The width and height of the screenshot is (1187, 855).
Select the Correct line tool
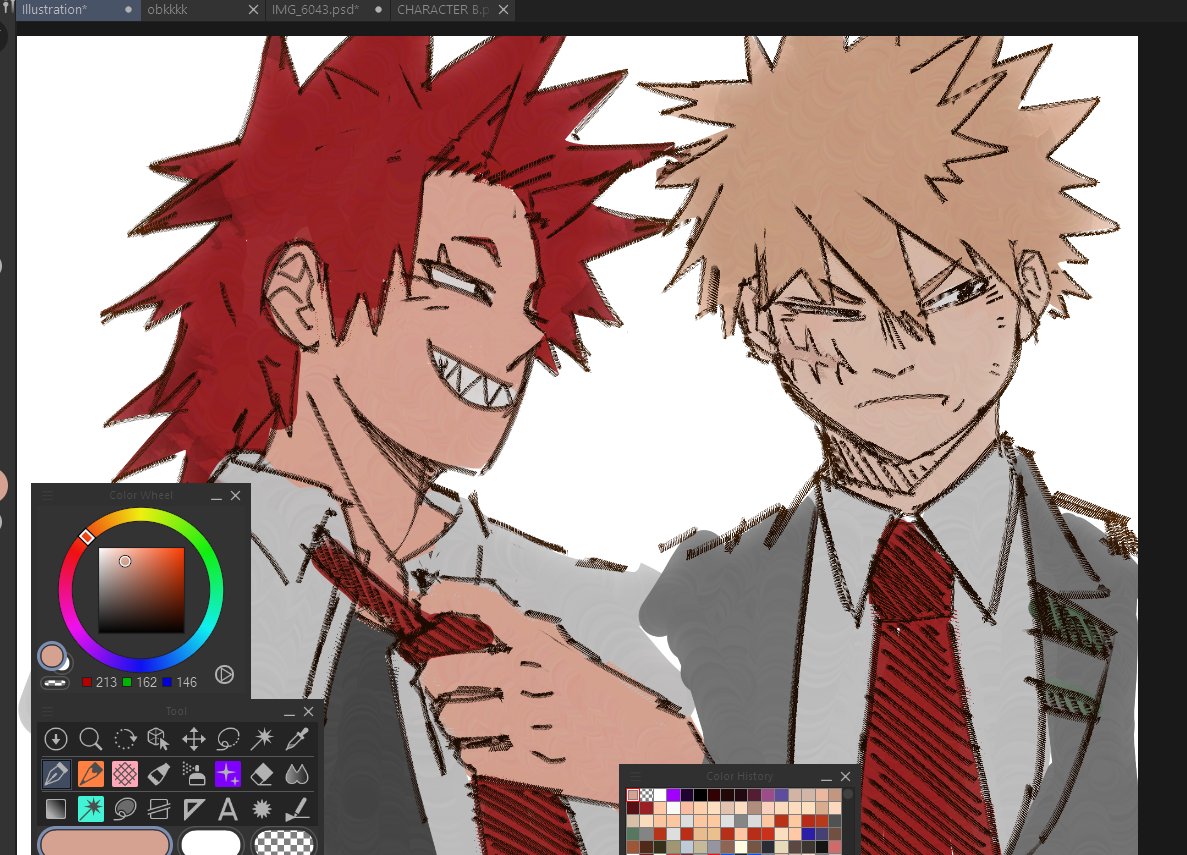pos(297,809)
